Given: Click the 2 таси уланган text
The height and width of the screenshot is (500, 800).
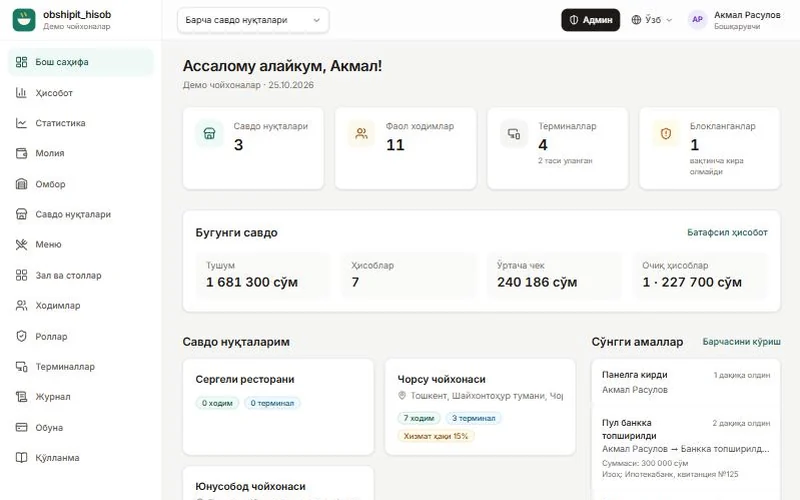Looking at the screenshot, I should pyautogui.click(x=565, y=161).
